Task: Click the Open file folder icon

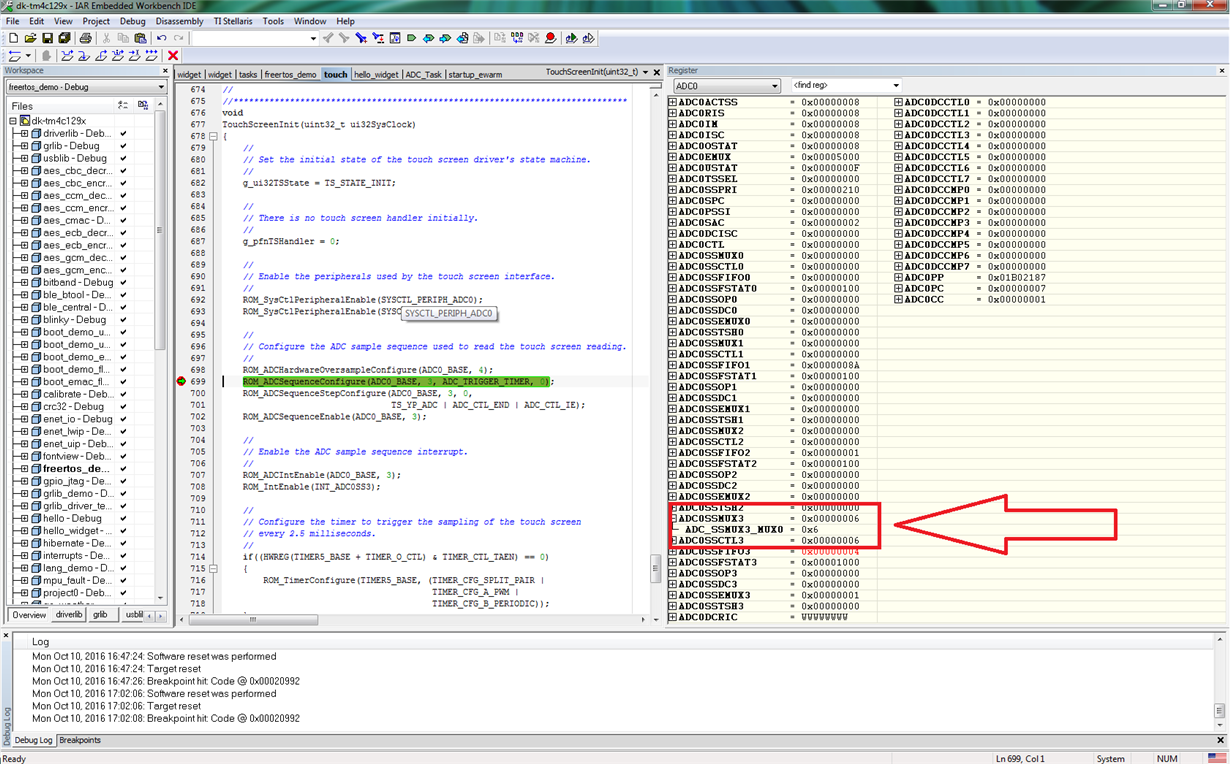Action: pyautogui.click(x=30, y=38)
